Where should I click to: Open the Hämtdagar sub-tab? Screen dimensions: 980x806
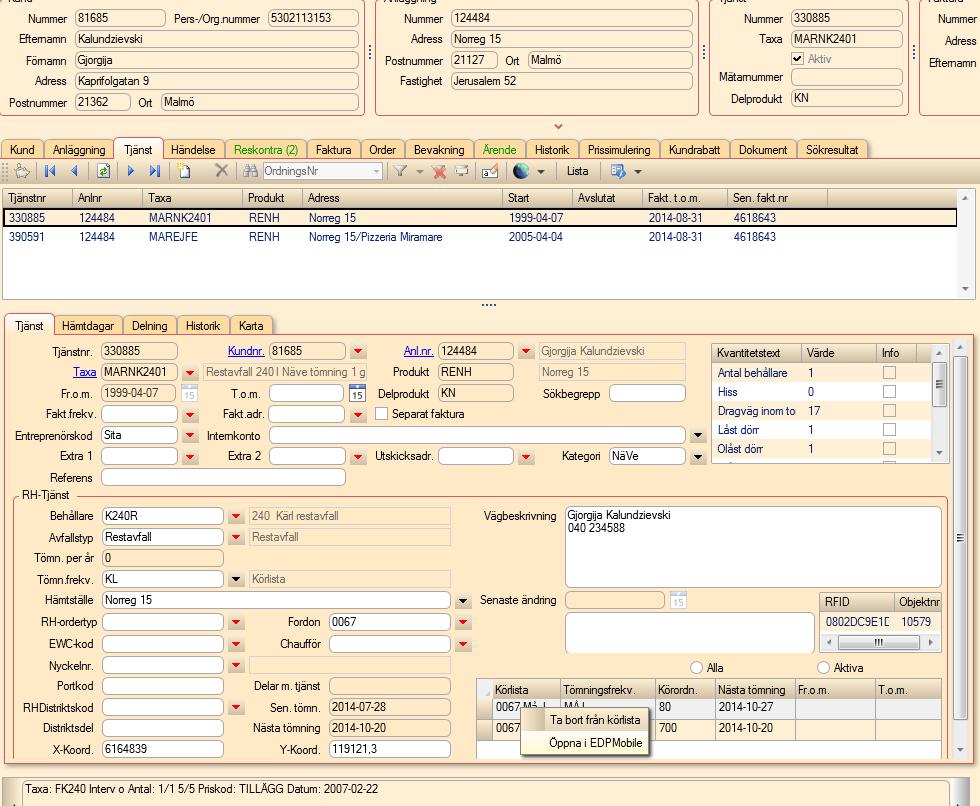[88, 326]
